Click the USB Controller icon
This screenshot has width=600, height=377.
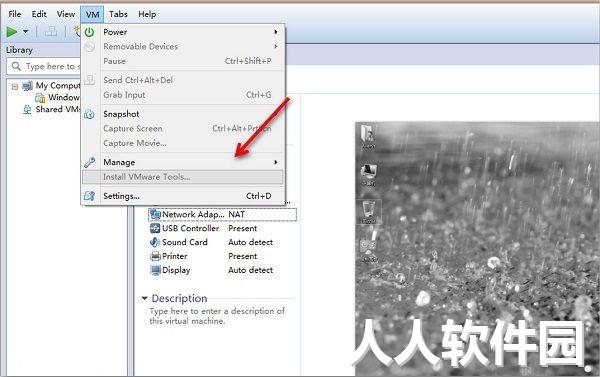(155, 228)
